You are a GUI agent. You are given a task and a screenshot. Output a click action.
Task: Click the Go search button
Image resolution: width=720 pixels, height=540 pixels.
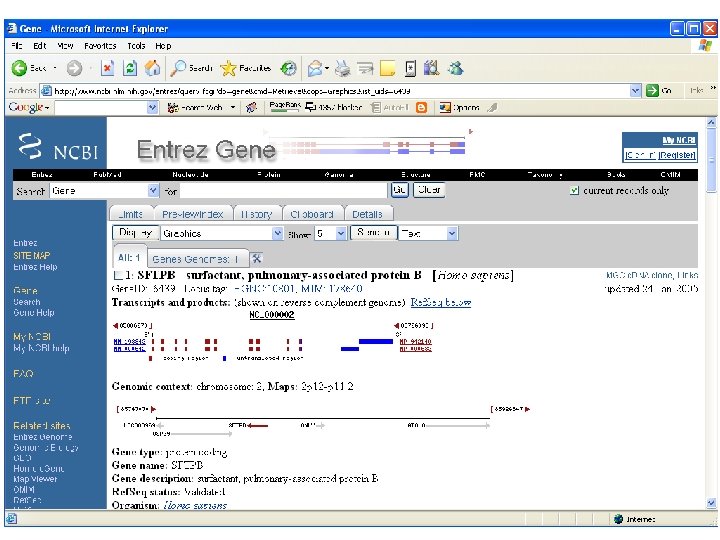399,190
